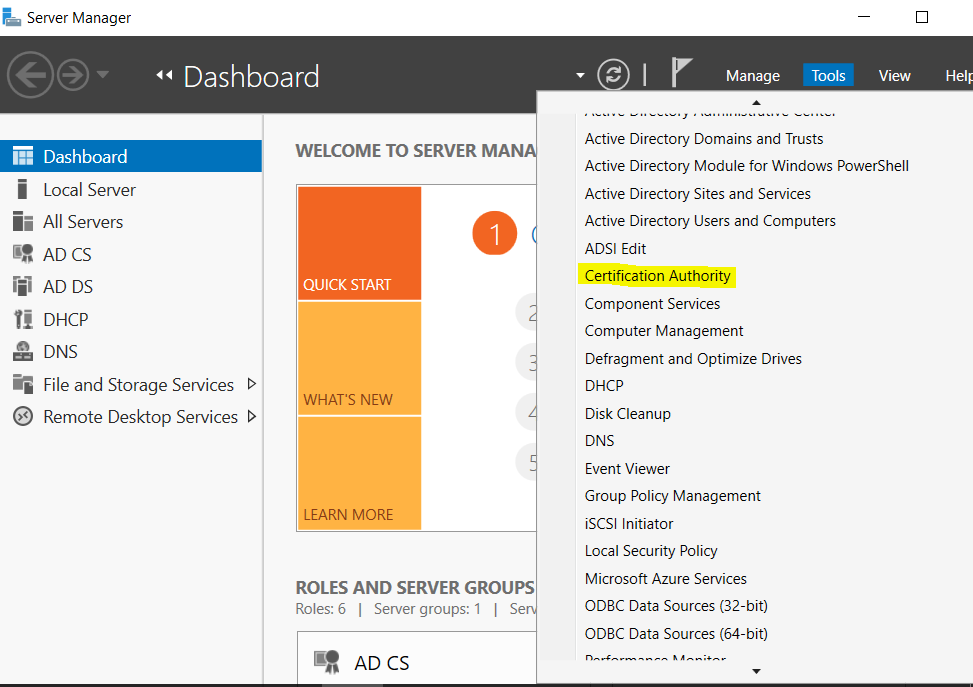973x687 pixels.
Task: Launch Disk Cleanup
Action: 627,413
